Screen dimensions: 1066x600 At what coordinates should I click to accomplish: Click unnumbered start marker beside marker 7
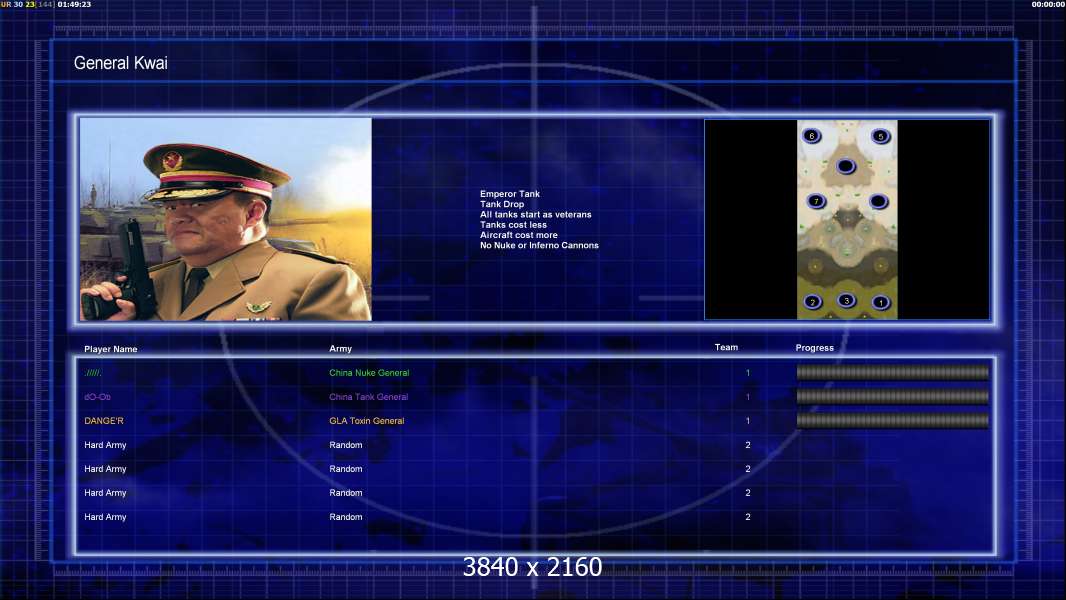coord(878,201)
